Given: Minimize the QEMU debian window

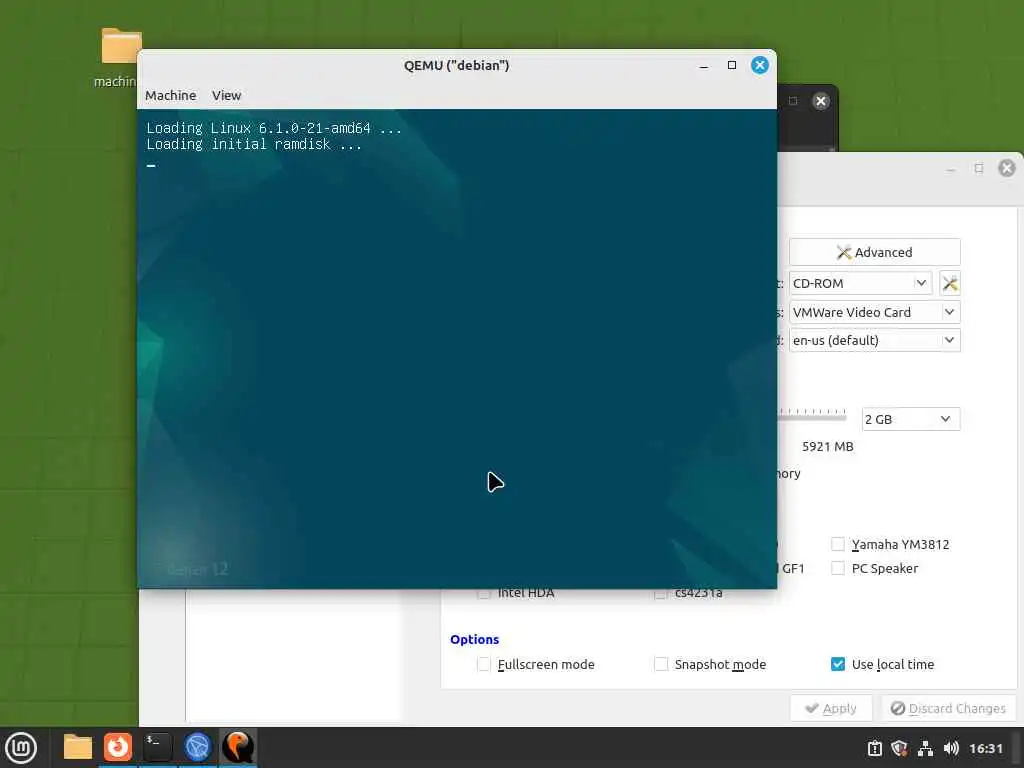Looking at the screenshot, I should (x=703, y=65).
